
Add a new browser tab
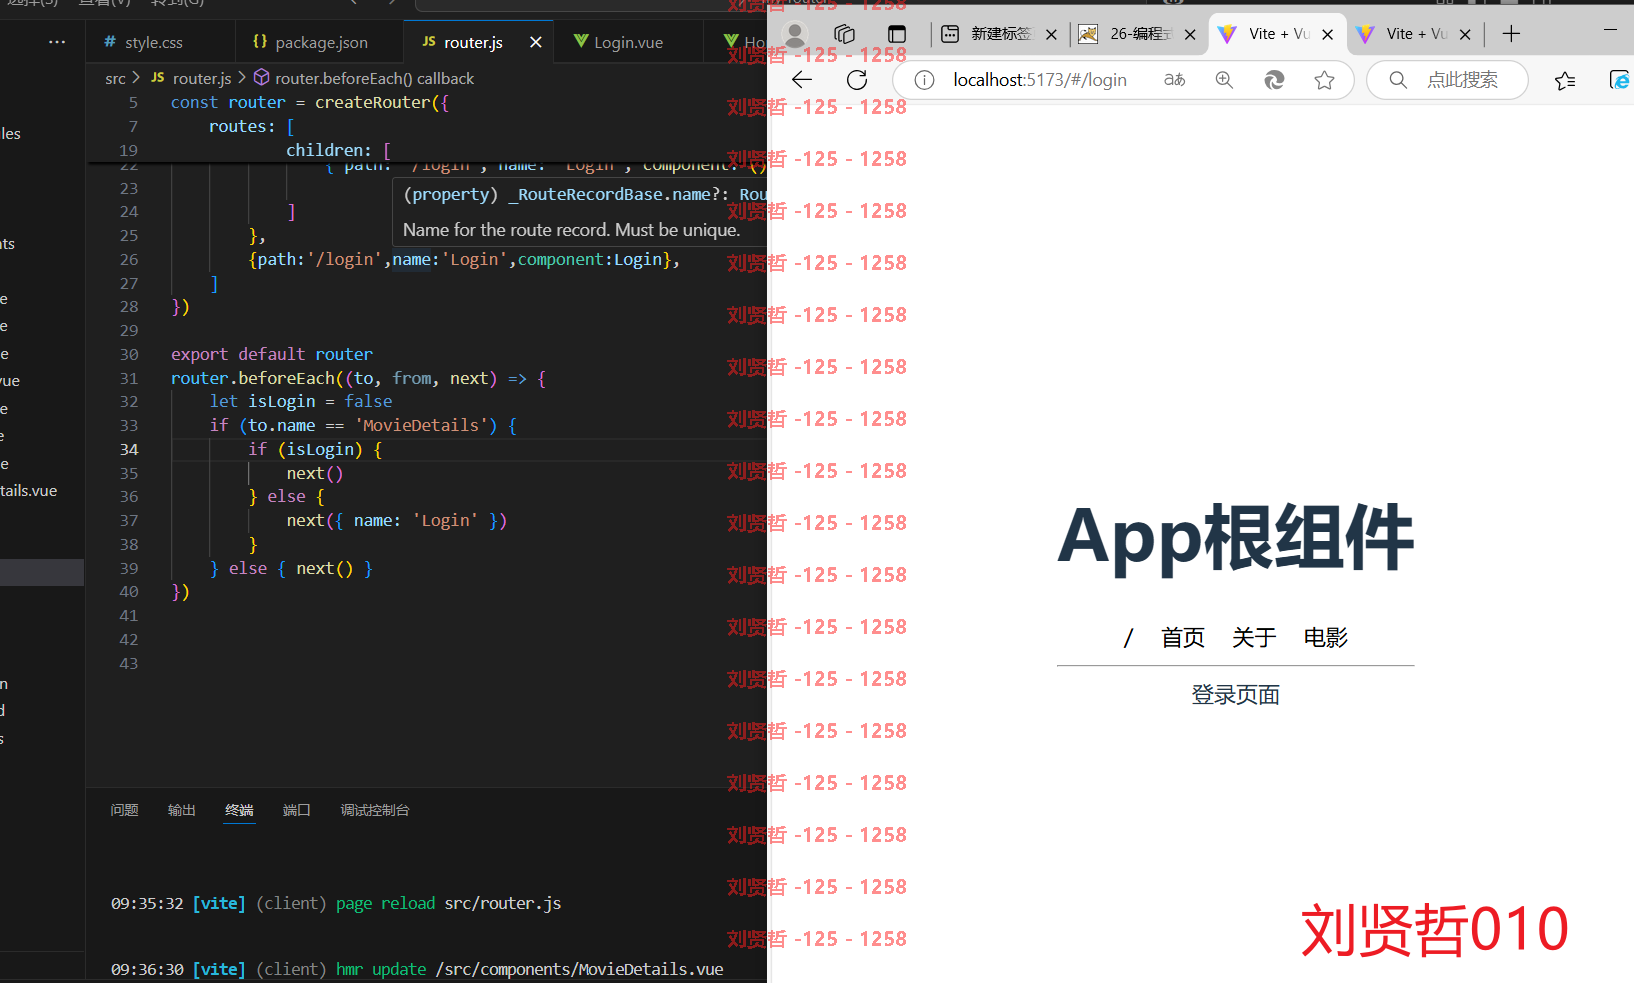(x=1511, y=34)
